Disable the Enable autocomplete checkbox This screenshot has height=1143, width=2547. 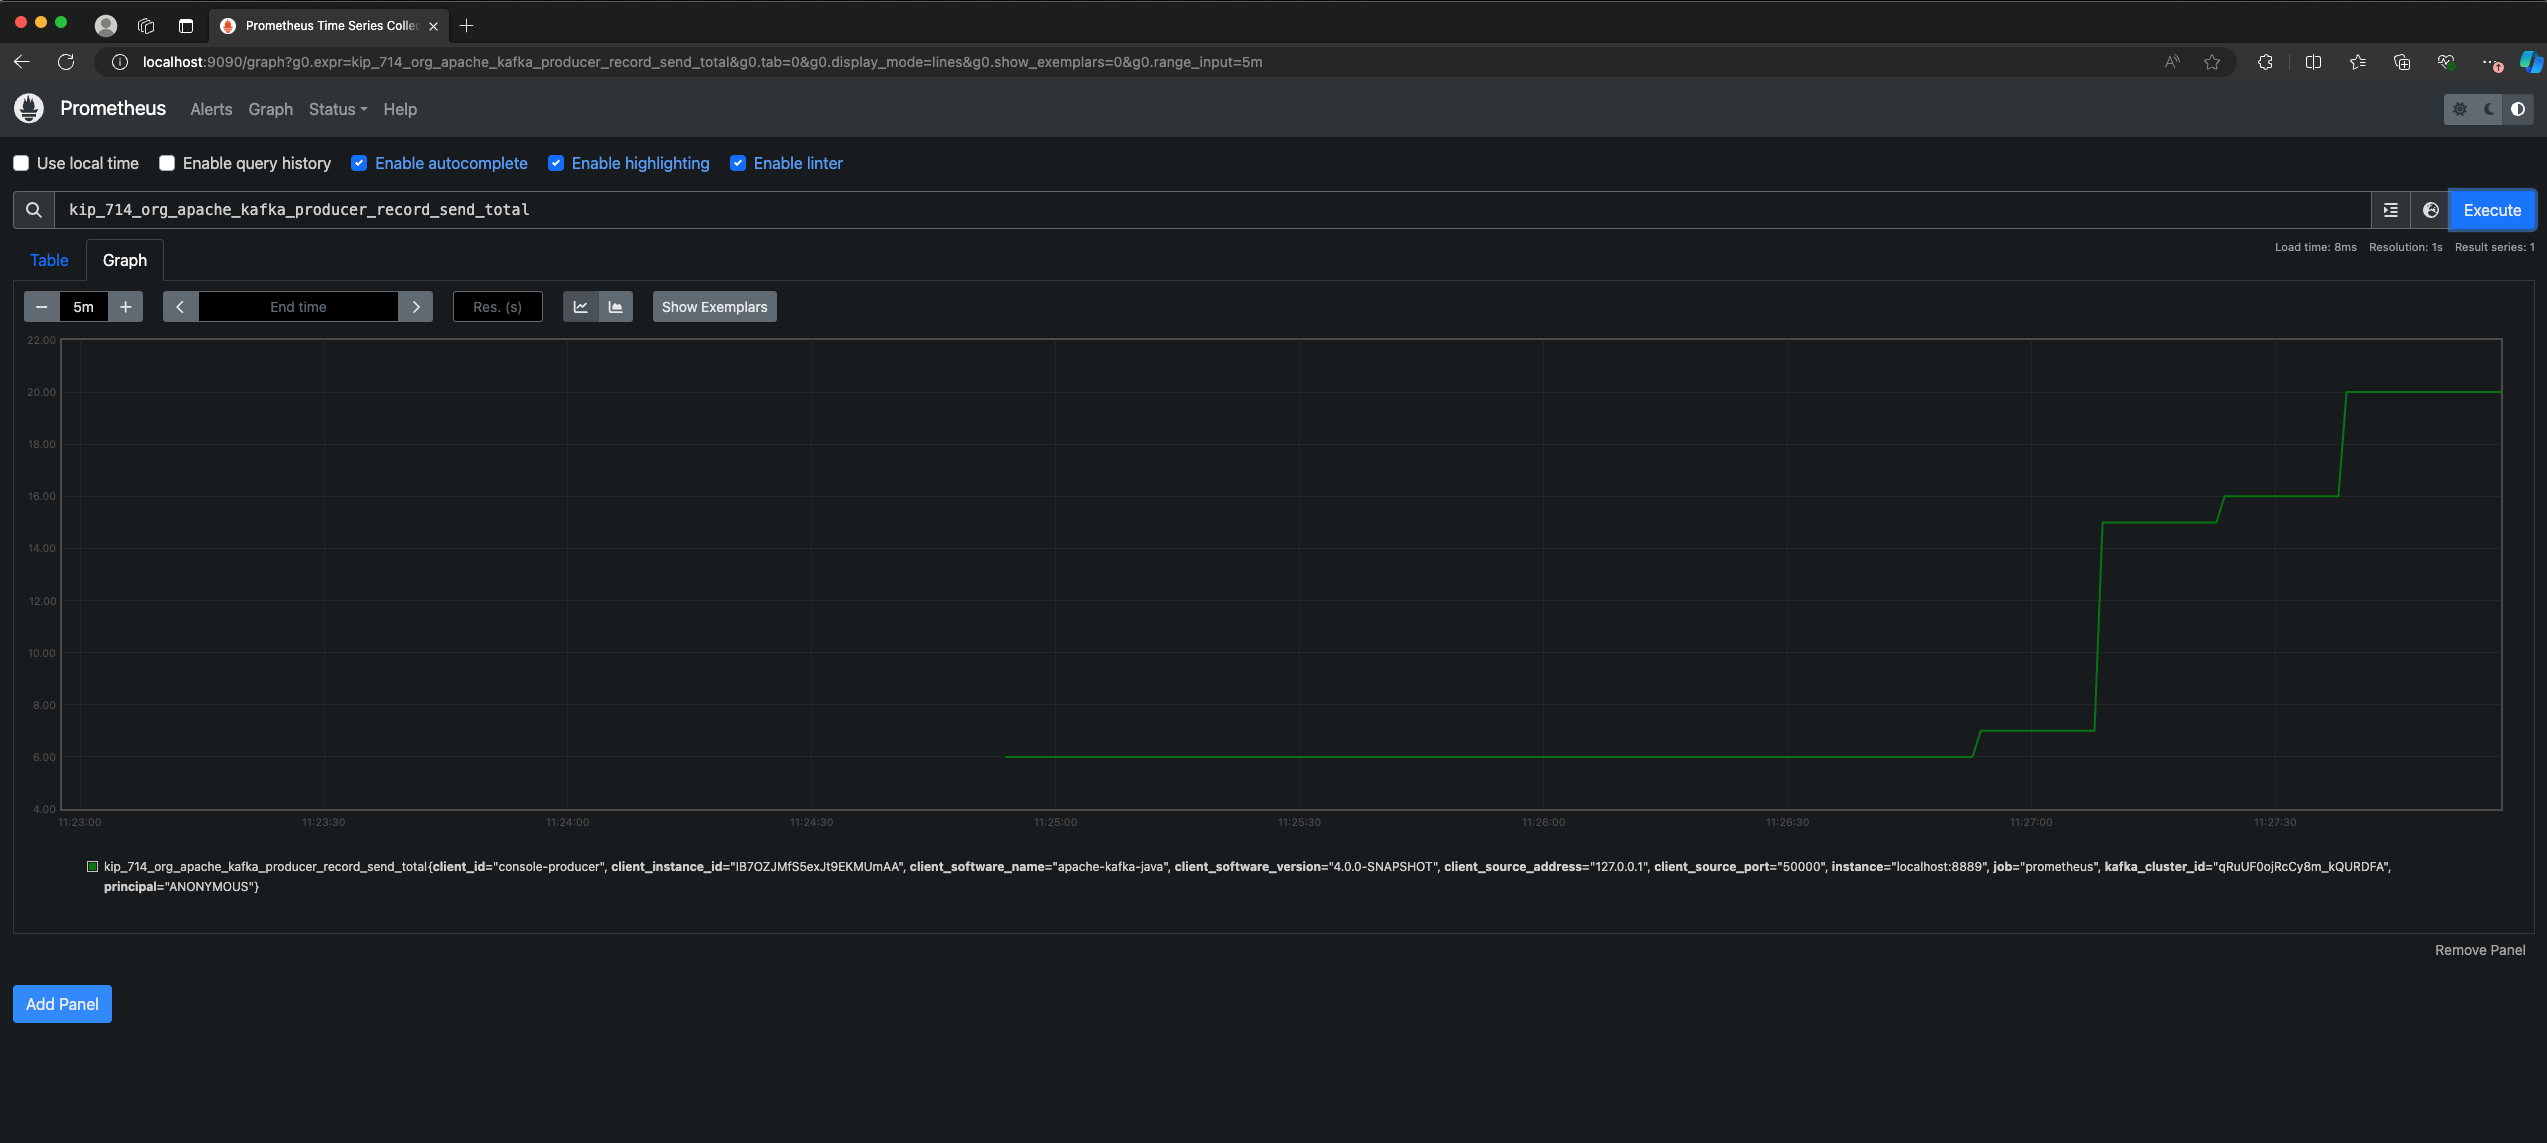[x=359, y=163]
